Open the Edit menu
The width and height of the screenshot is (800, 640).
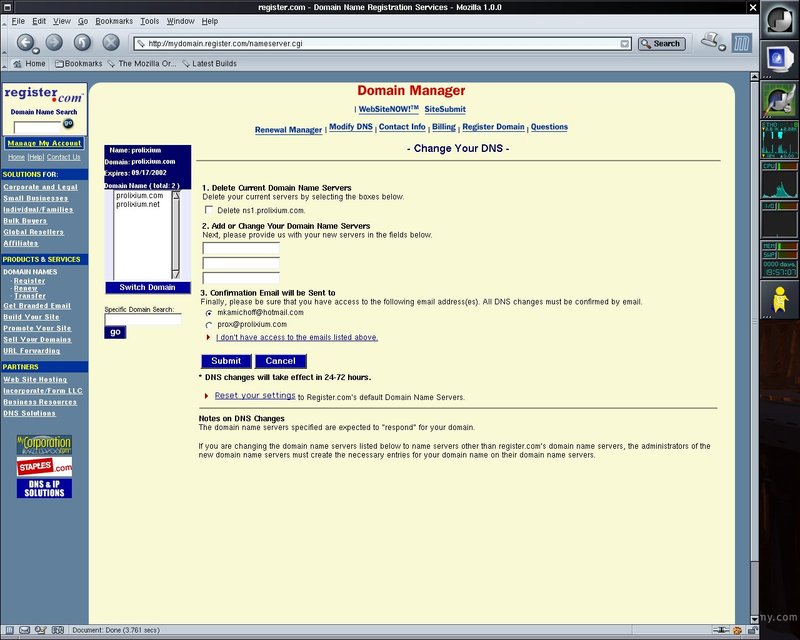39,21
